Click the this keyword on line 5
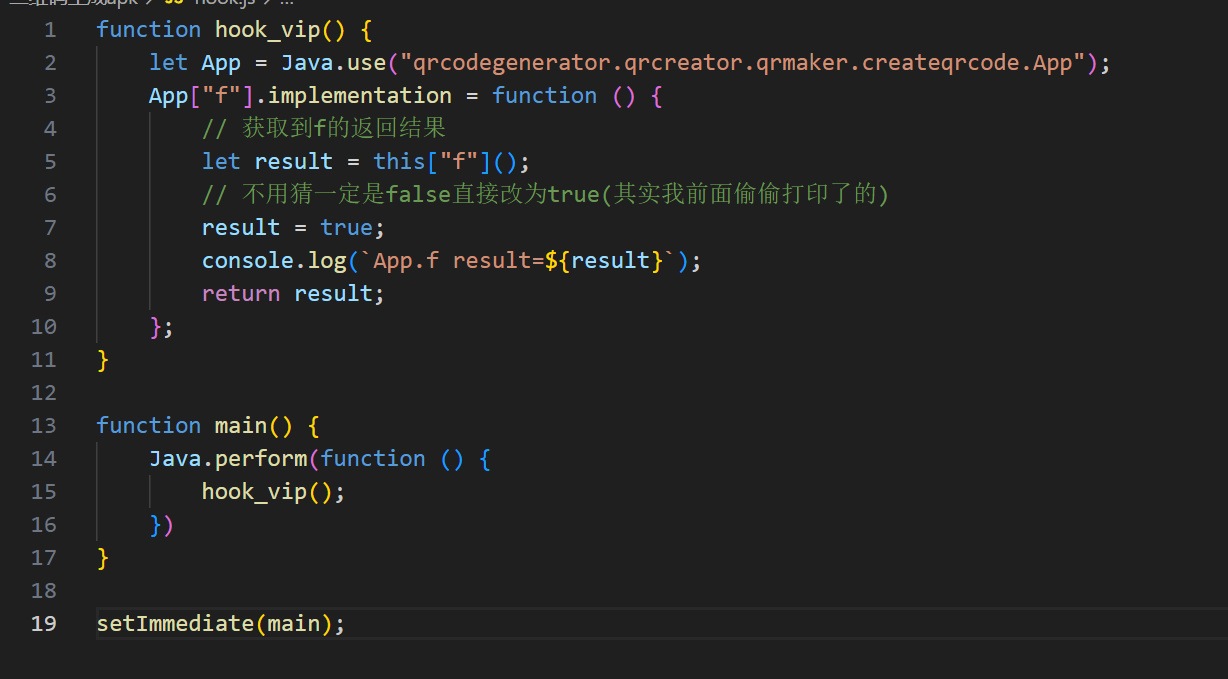1228x679 pixels. [400, 162]
